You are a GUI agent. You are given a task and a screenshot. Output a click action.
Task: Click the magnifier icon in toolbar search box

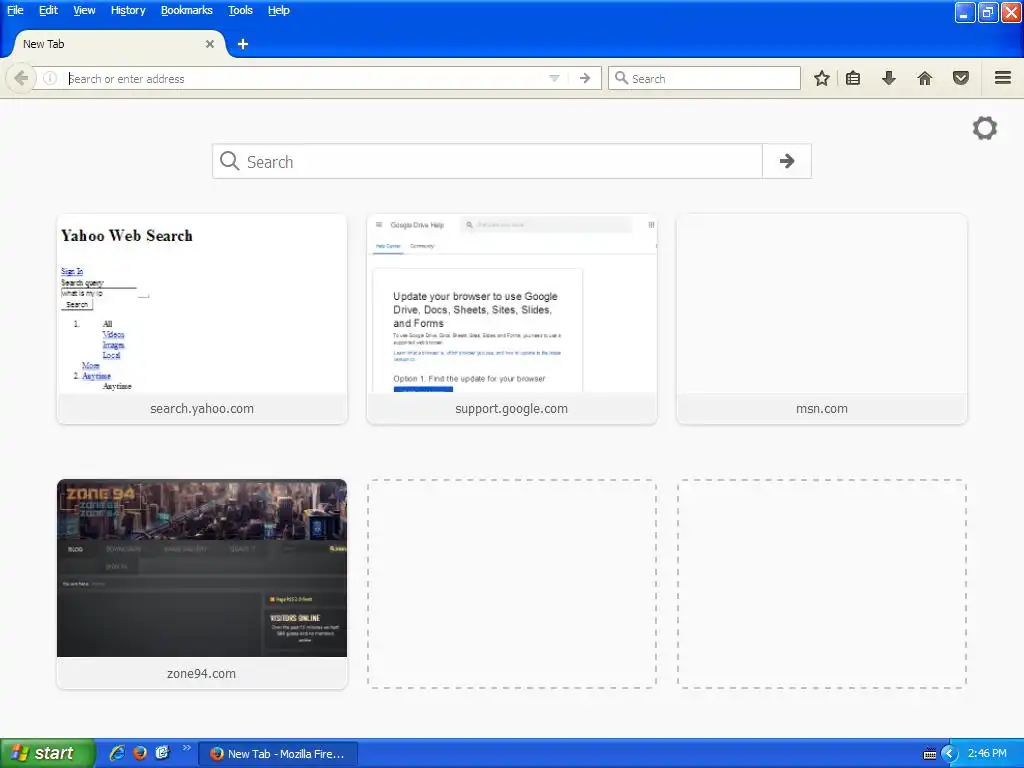pos(621,78)
